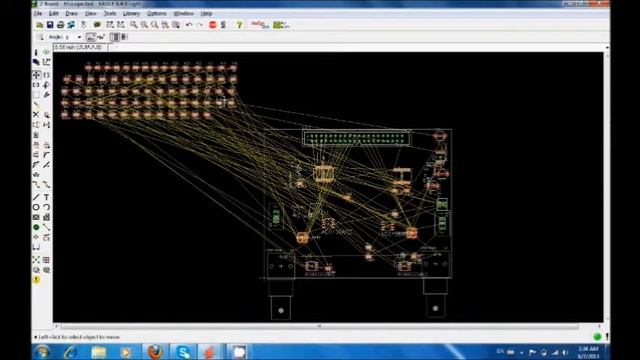Image resolution: width=640 pixels, height=360 pixels.
Task: Open the Window menu
Action: 184,13
